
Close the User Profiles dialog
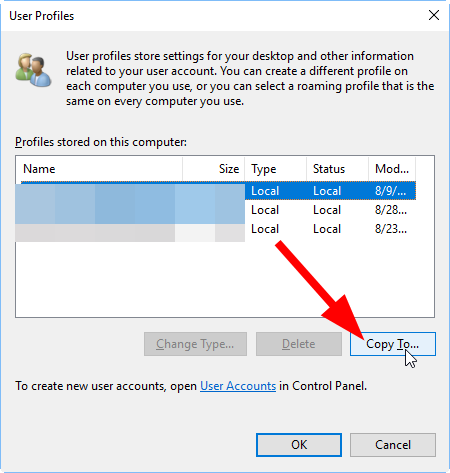pyautogui.click(x=434, y=15)
